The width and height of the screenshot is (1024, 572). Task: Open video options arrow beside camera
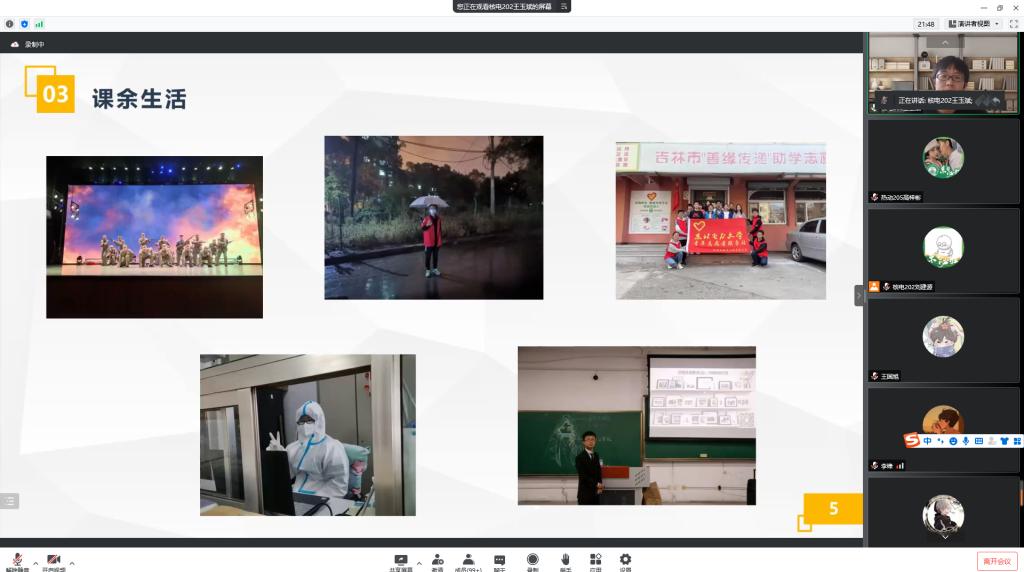click(72, 563)
